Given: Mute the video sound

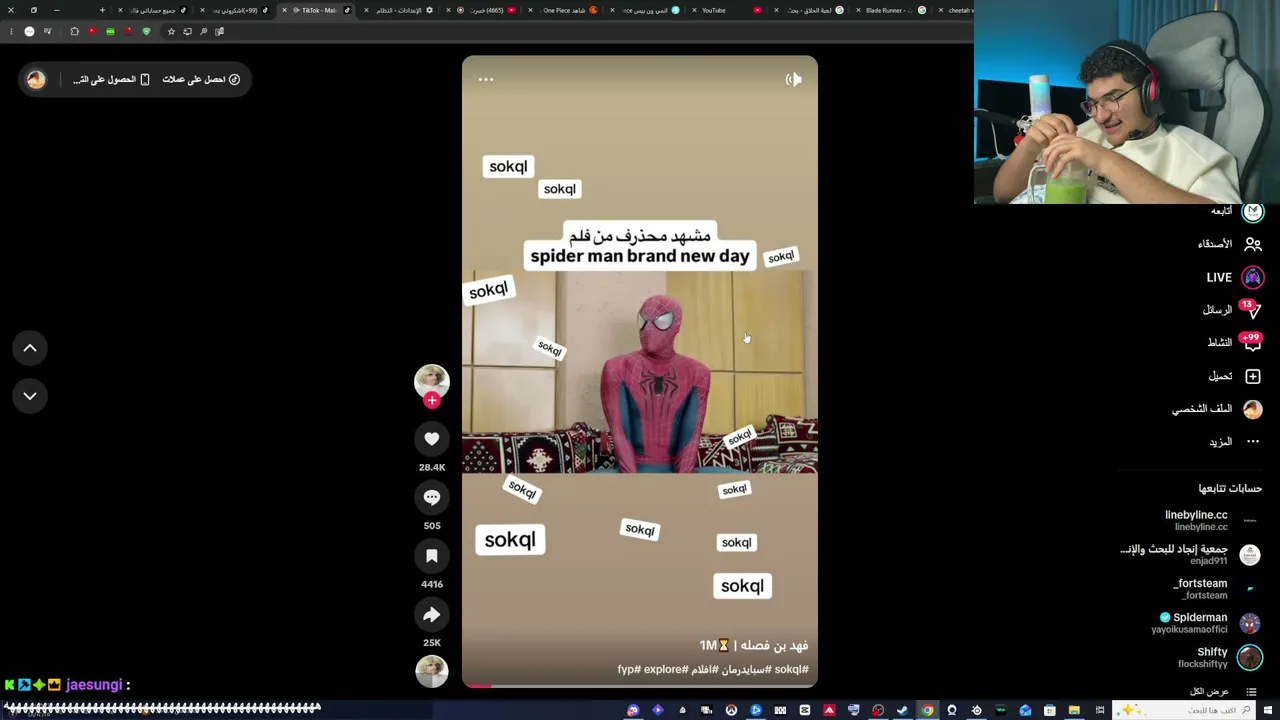Looking at the screenshot, I should coord(793,79).
